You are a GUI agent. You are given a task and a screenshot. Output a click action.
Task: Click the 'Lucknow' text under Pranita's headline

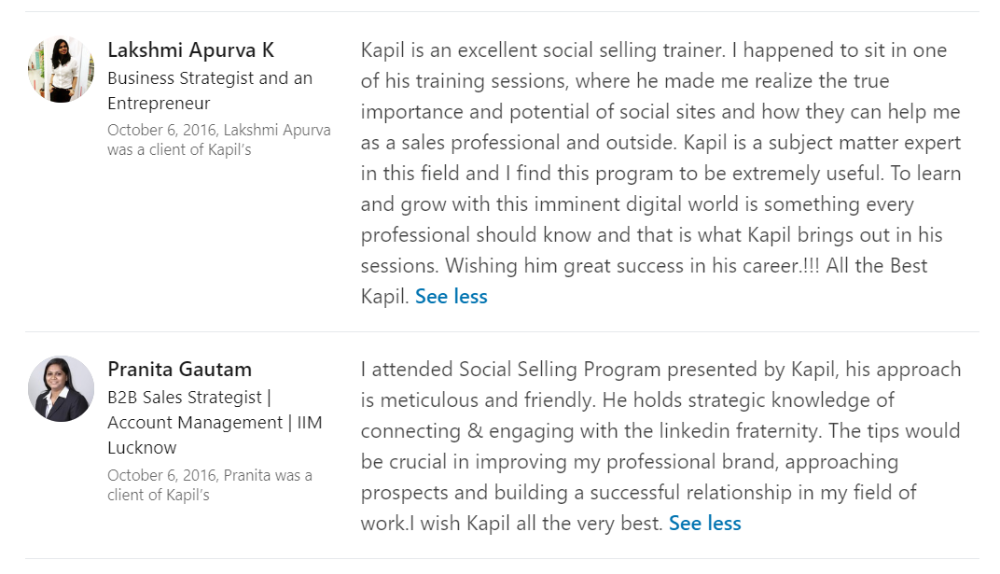tap(142, 448)
